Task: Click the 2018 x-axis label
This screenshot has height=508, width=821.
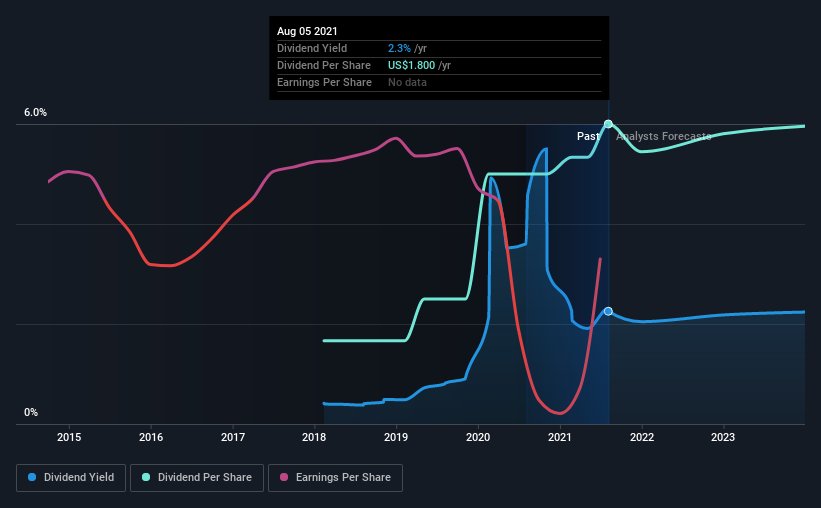Action: [314, 437]
